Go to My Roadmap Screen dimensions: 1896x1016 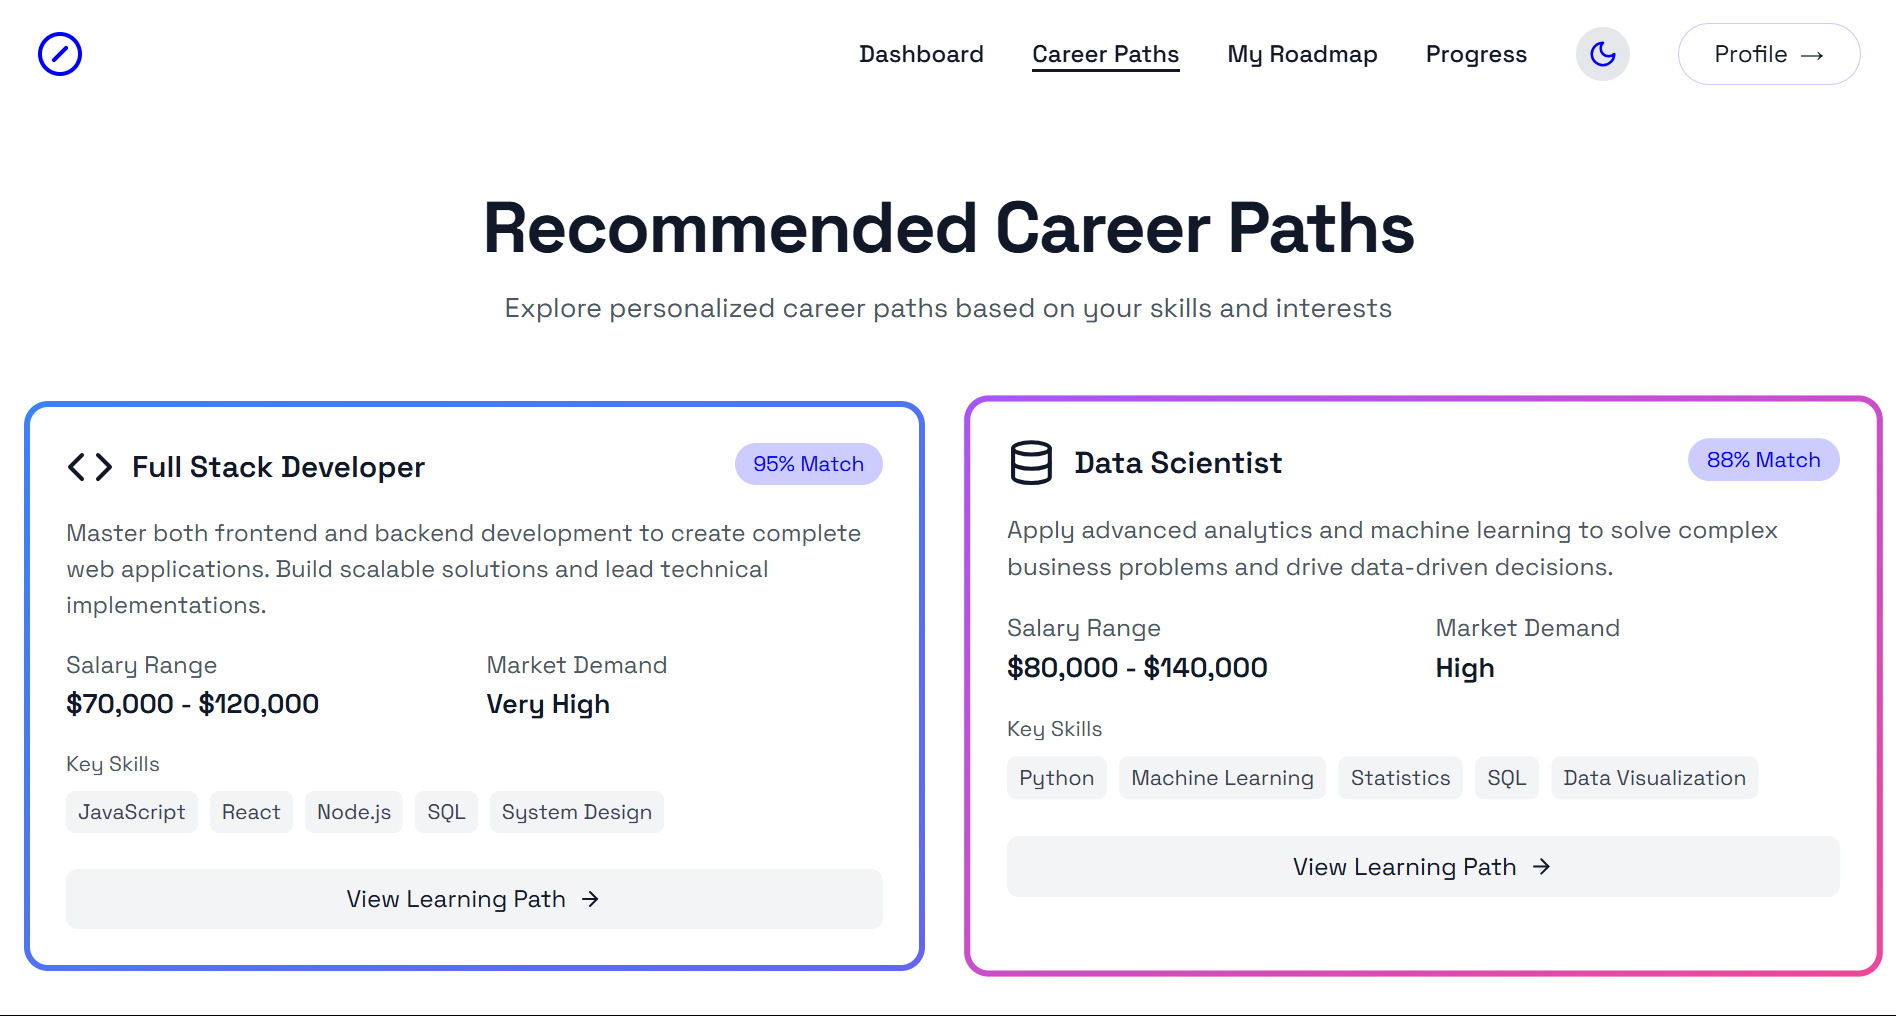1302,54
